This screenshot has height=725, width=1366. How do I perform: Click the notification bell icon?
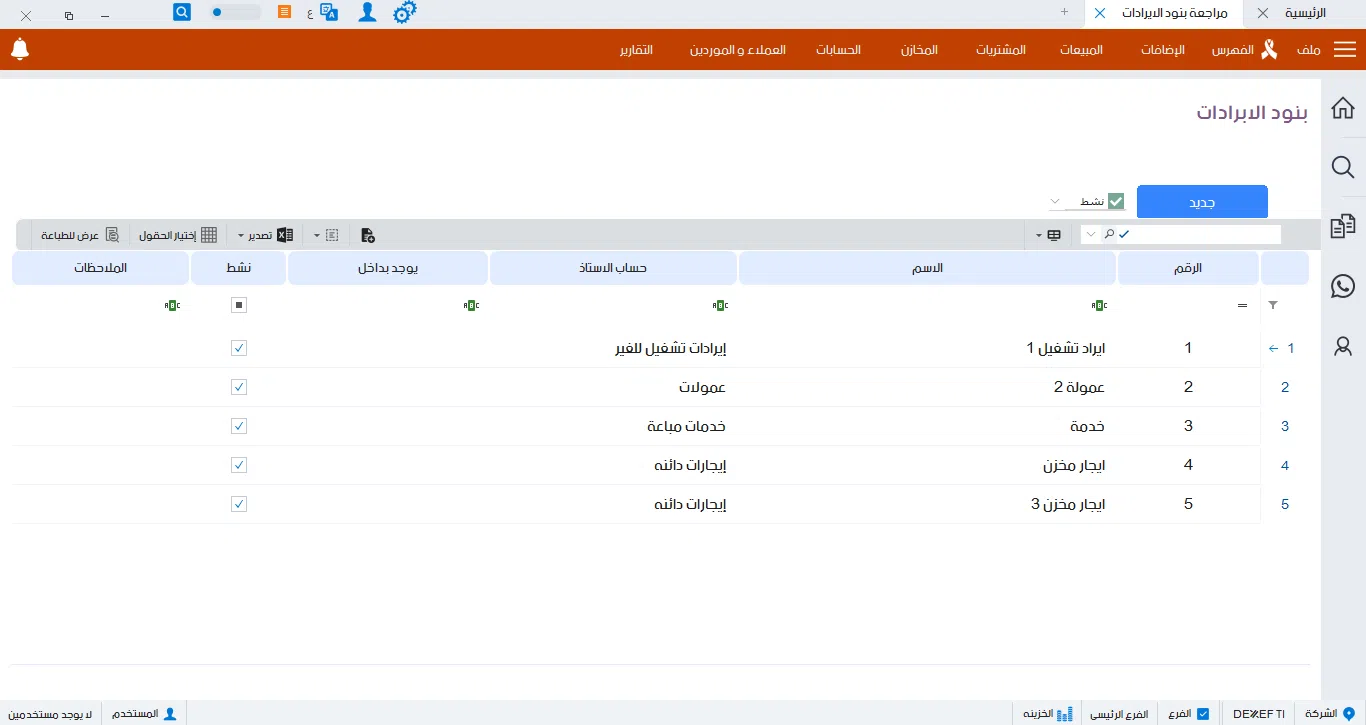[20, 49]
